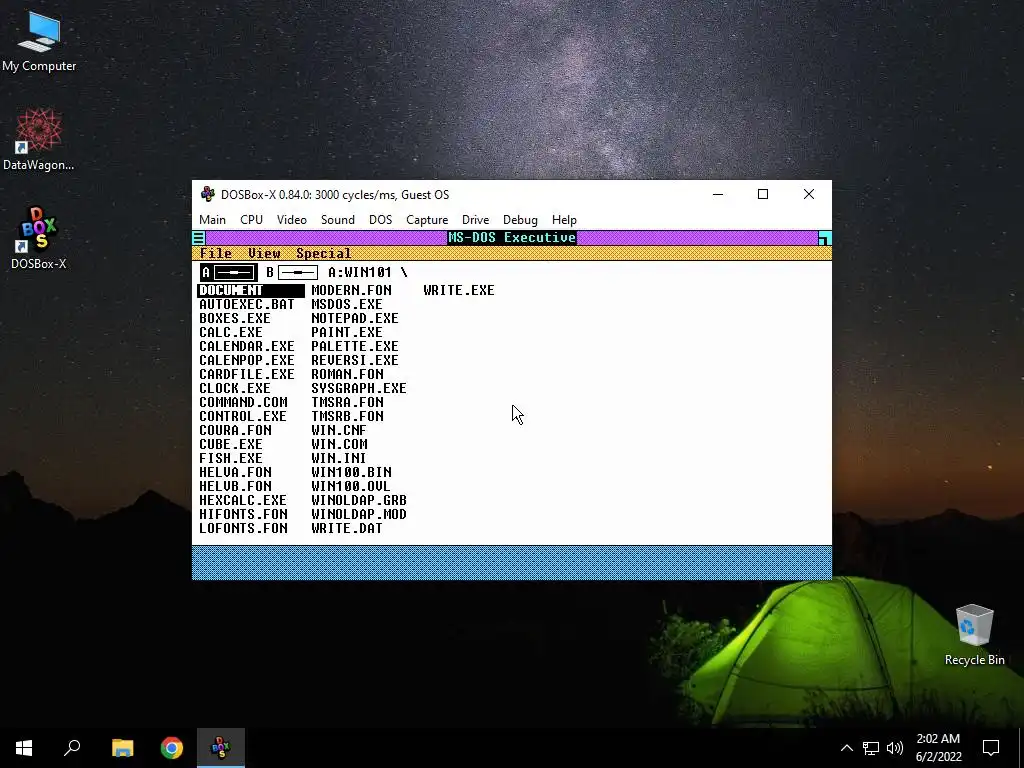Click the Windows Start button
Image resolution: width=1024 pixels, height=768 pixels.
click(24, 748)
